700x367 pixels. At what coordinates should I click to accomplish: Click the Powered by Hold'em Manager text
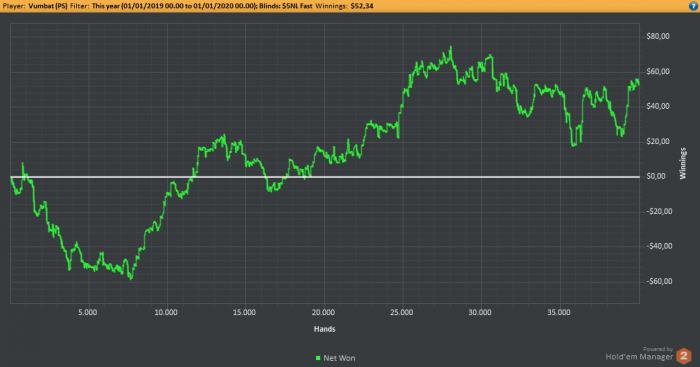639,354
